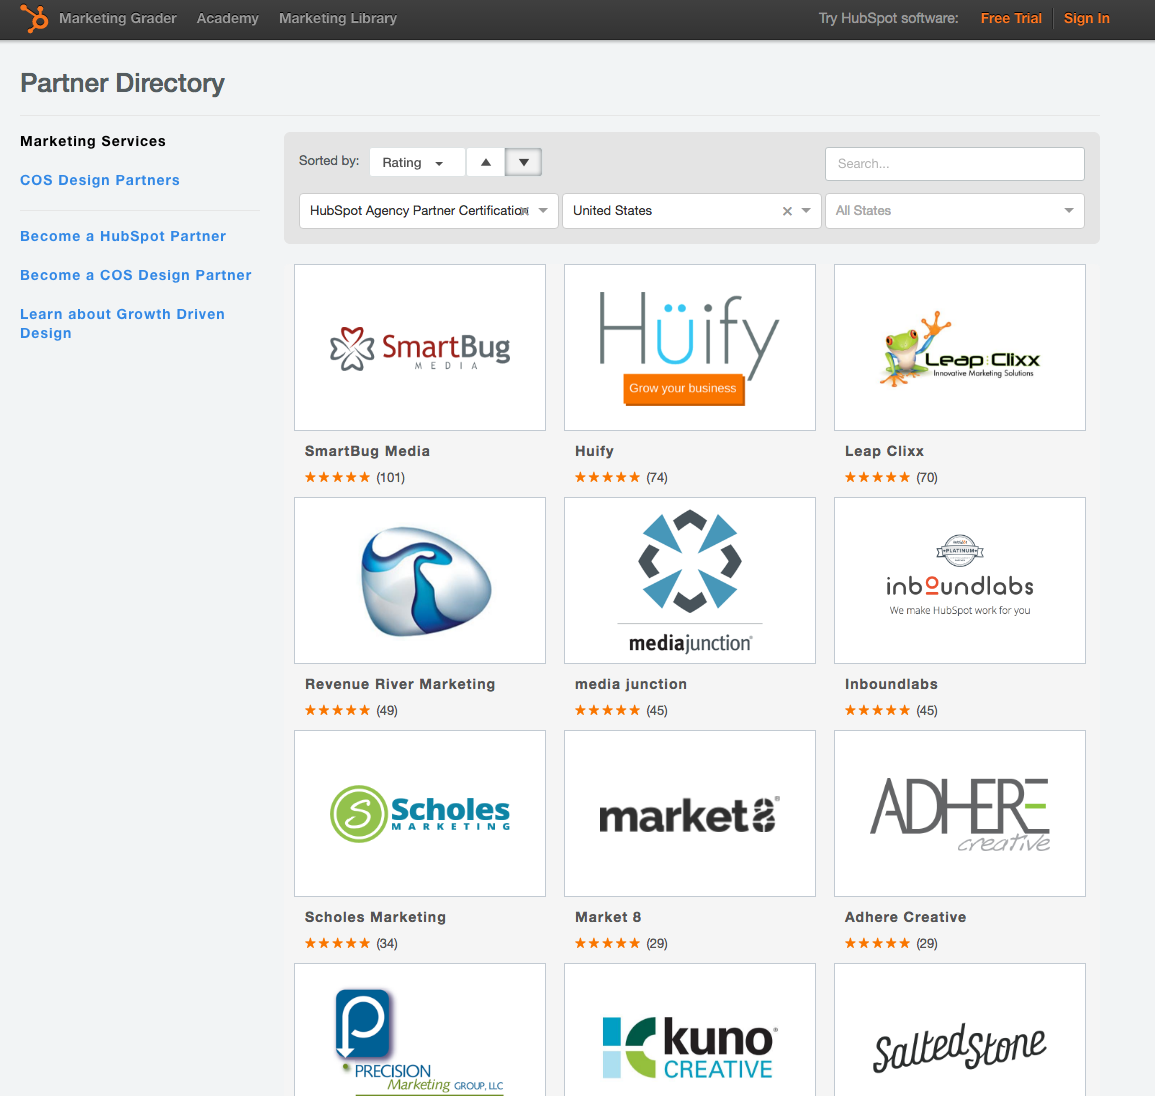This screenshot has height=1096, width=1155.
Task: Open the Rating sort dropdown
Action: pos(418,162)
